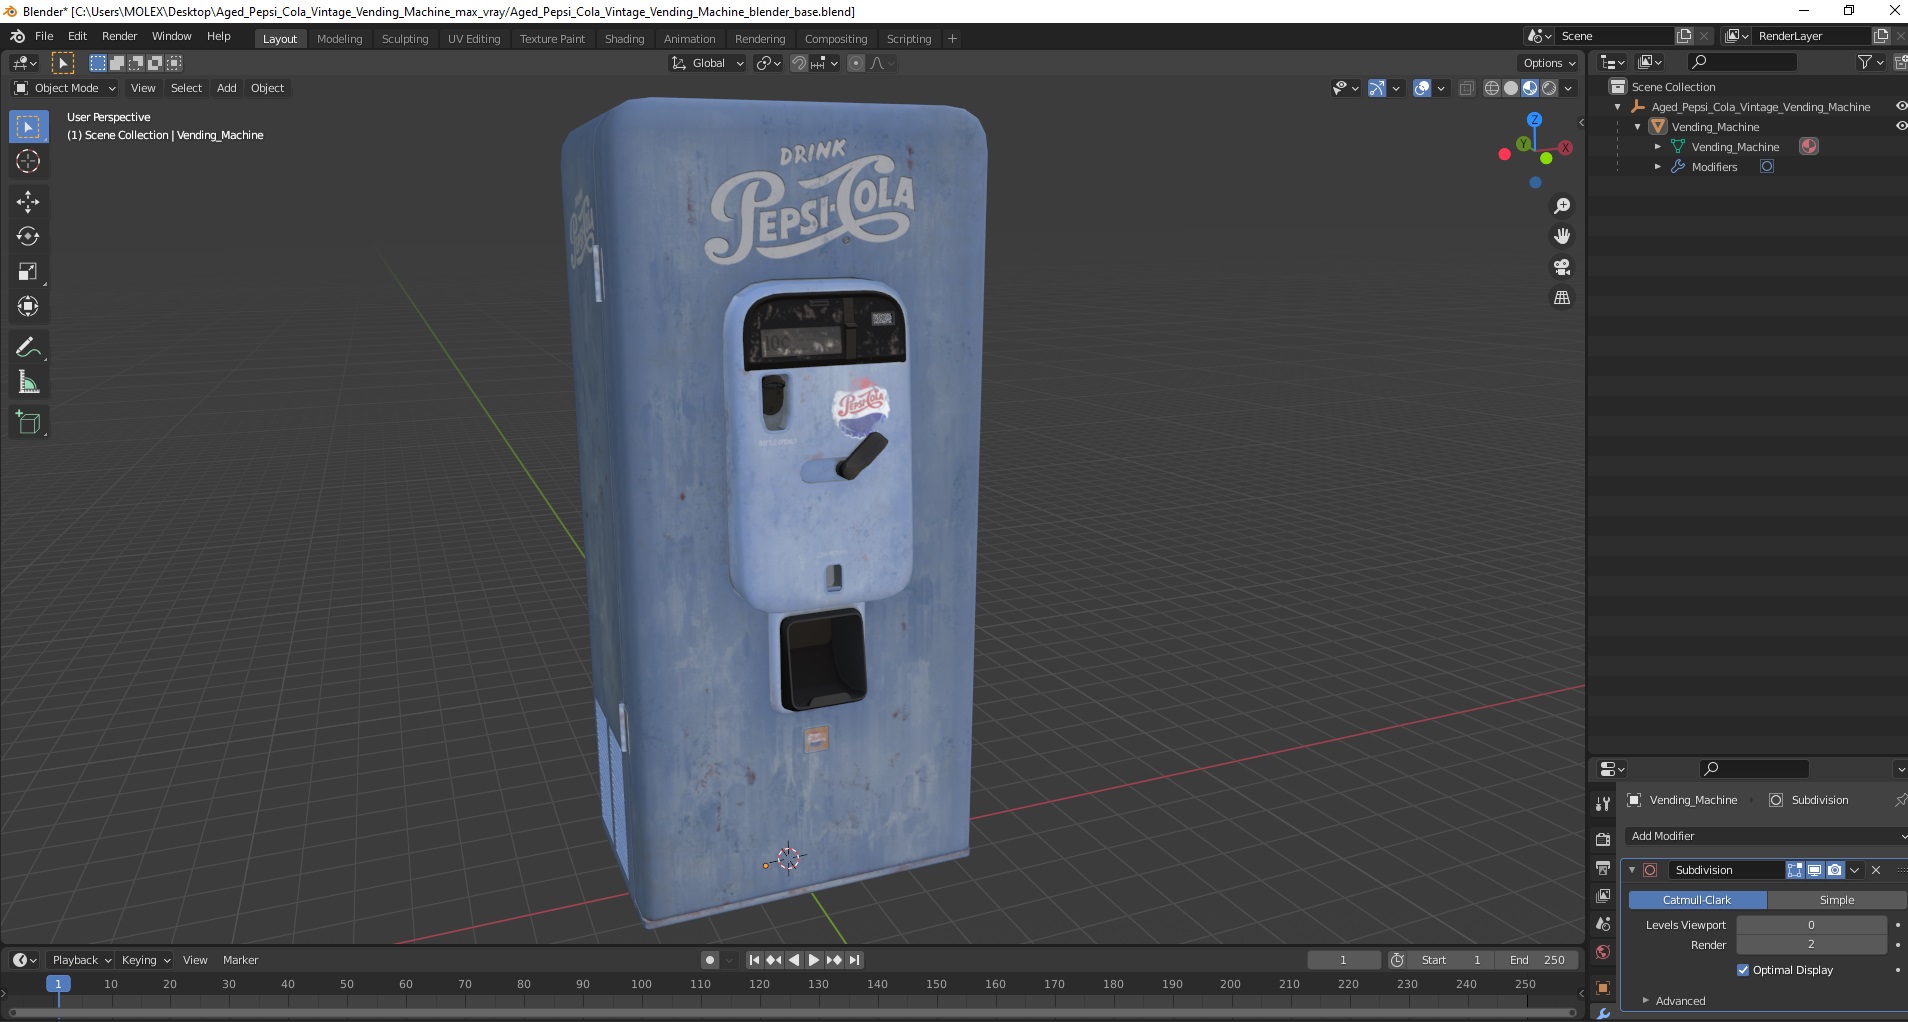Click the blue Z axis gizmo handle

[1535, 119]
